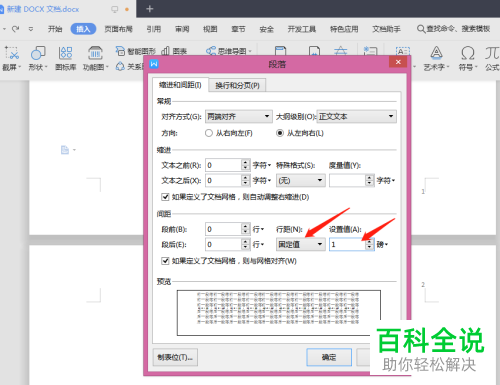Open the 图标库 icon library
This screenshot has width=500, height=385.
65,59
